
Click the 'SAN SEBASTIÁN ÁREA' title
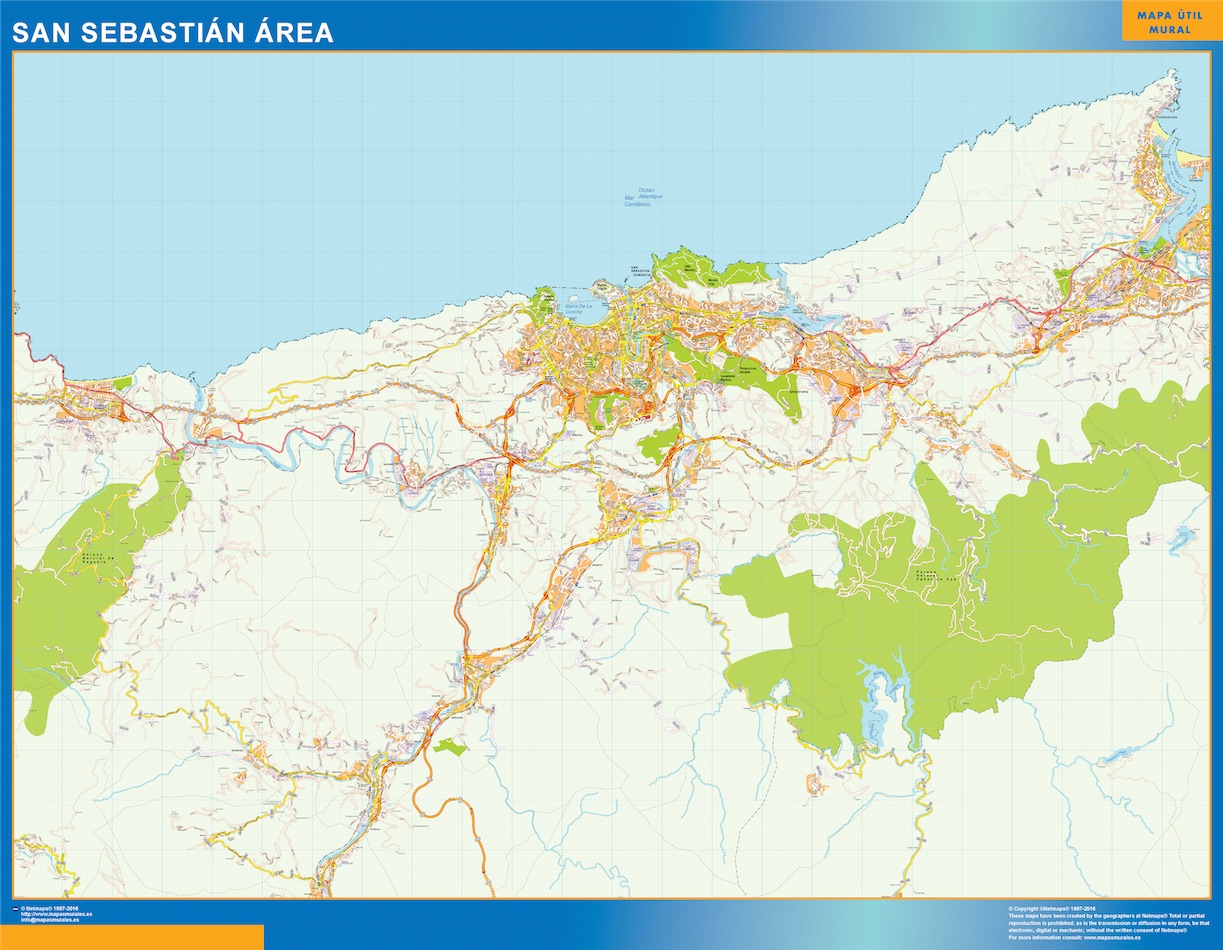point(173,33)
